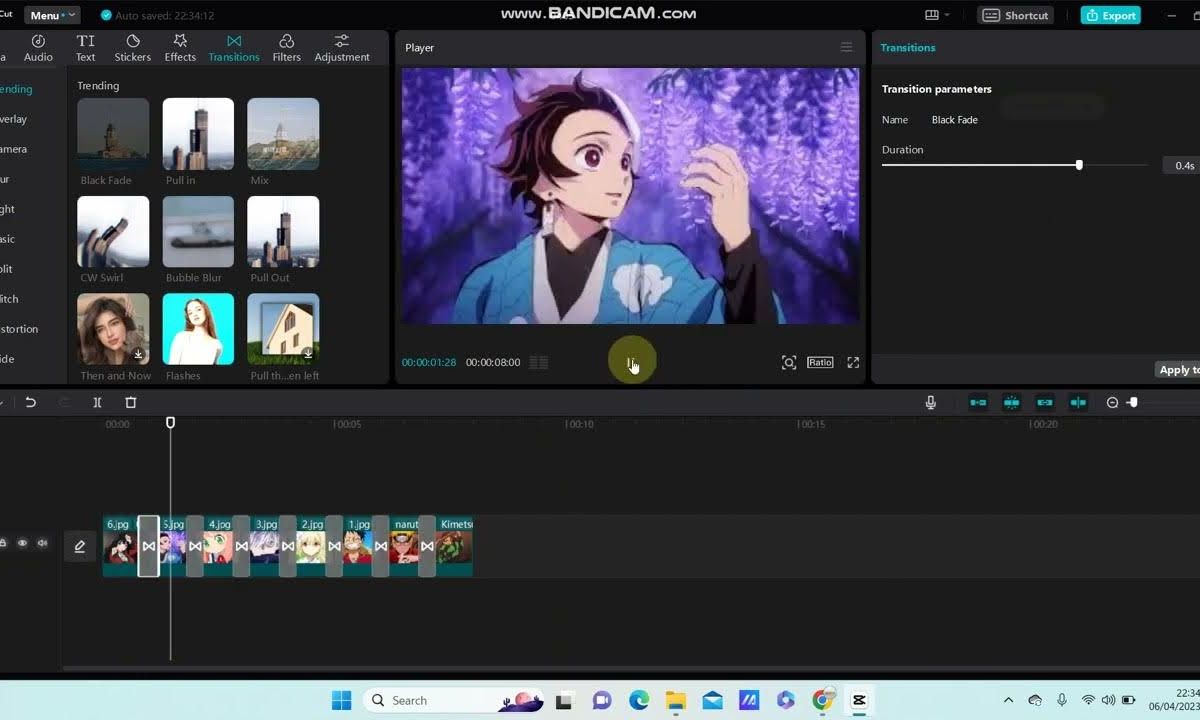
Task: Click the focus frame icon in Player
Action: coord(789,362)
